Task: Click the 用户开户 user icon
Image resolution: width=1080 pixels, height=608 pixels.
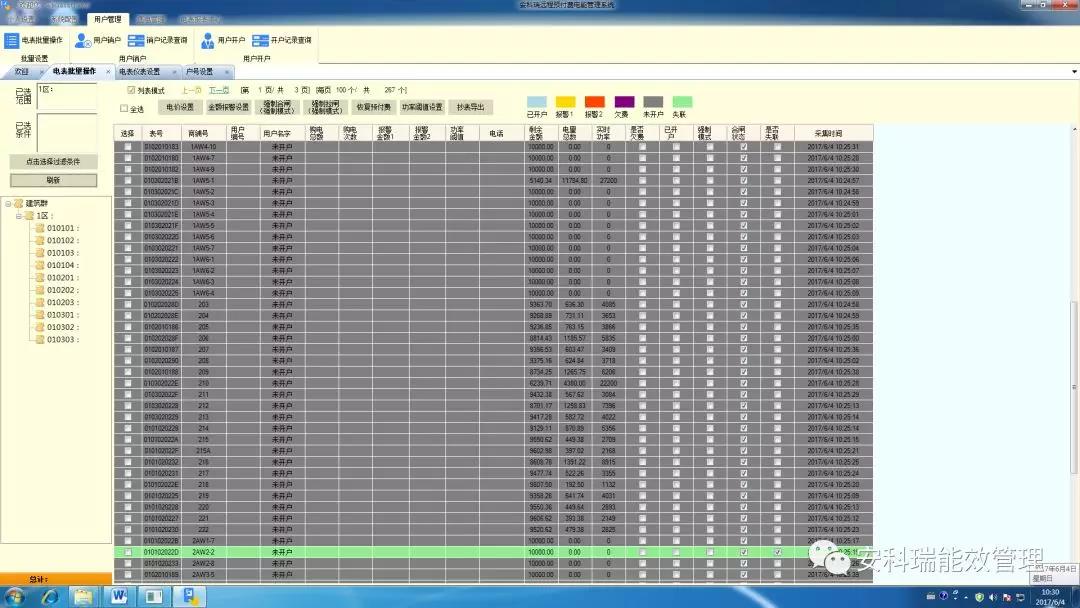Action: 207,41
